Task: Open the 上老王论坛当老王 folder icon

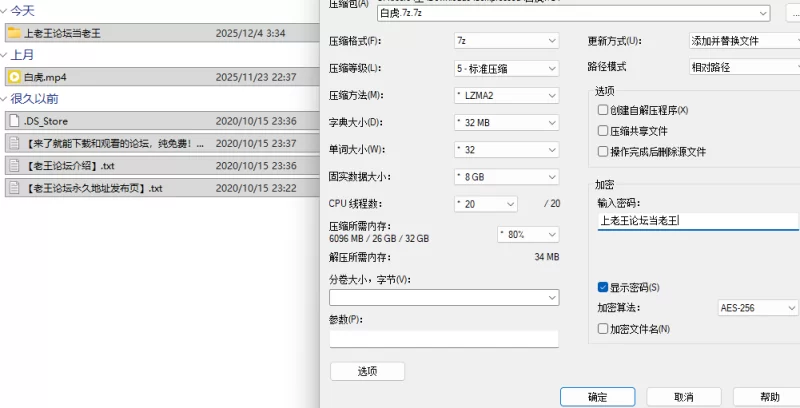Action: (x=14, y=34)
